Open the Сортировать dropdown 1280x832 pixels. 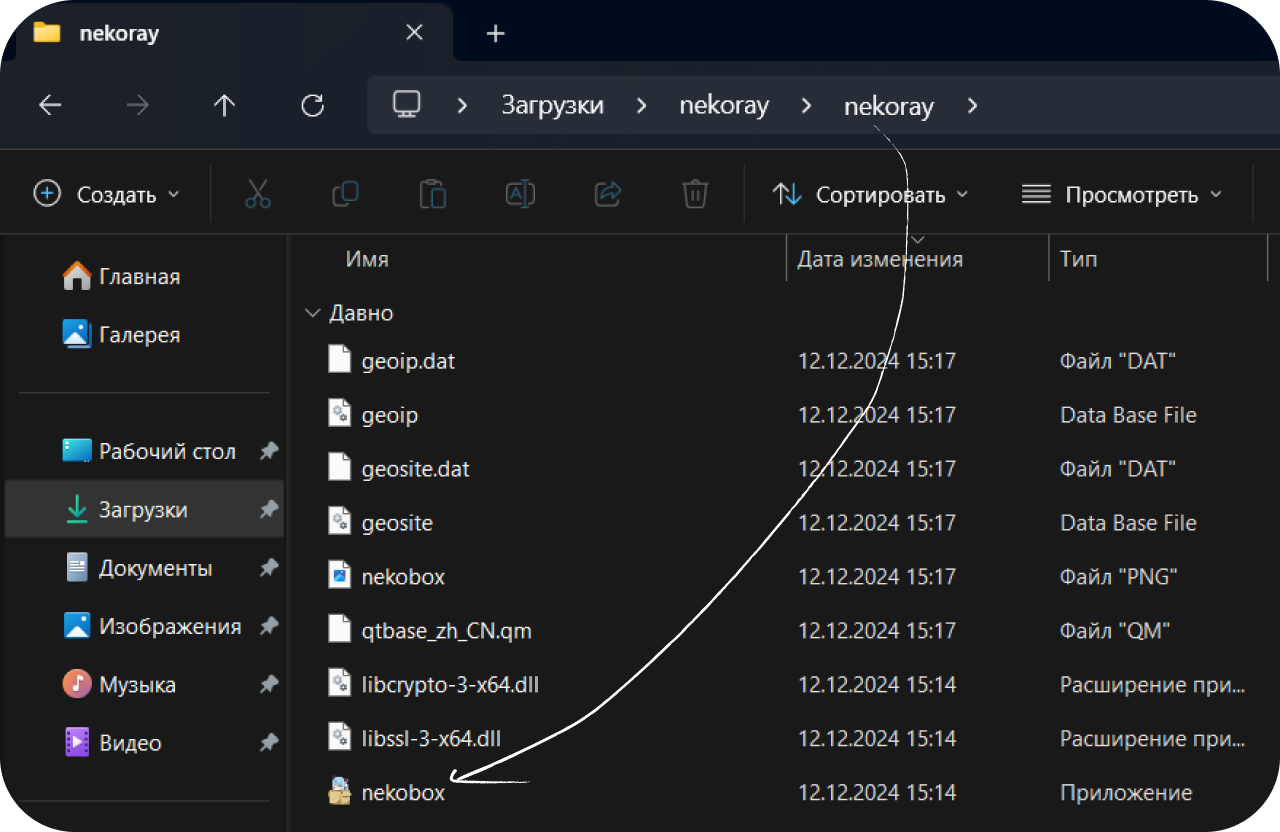click(870, 194)
